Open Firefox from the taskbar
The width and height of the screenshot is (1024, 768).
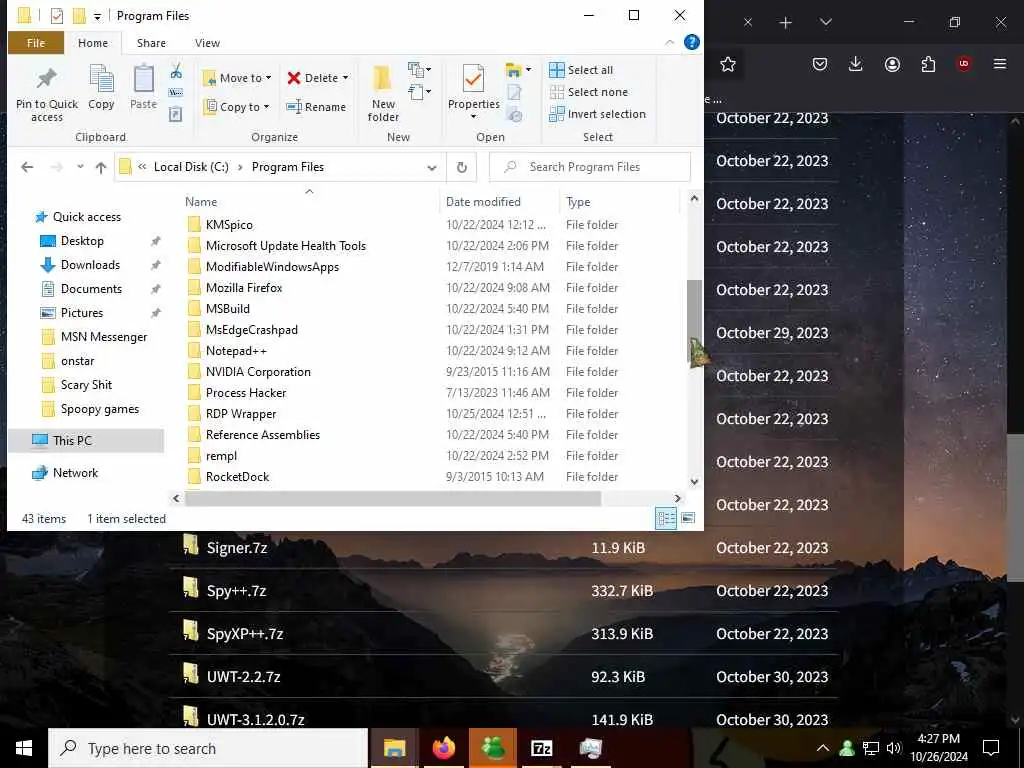[x=444, y=748]
